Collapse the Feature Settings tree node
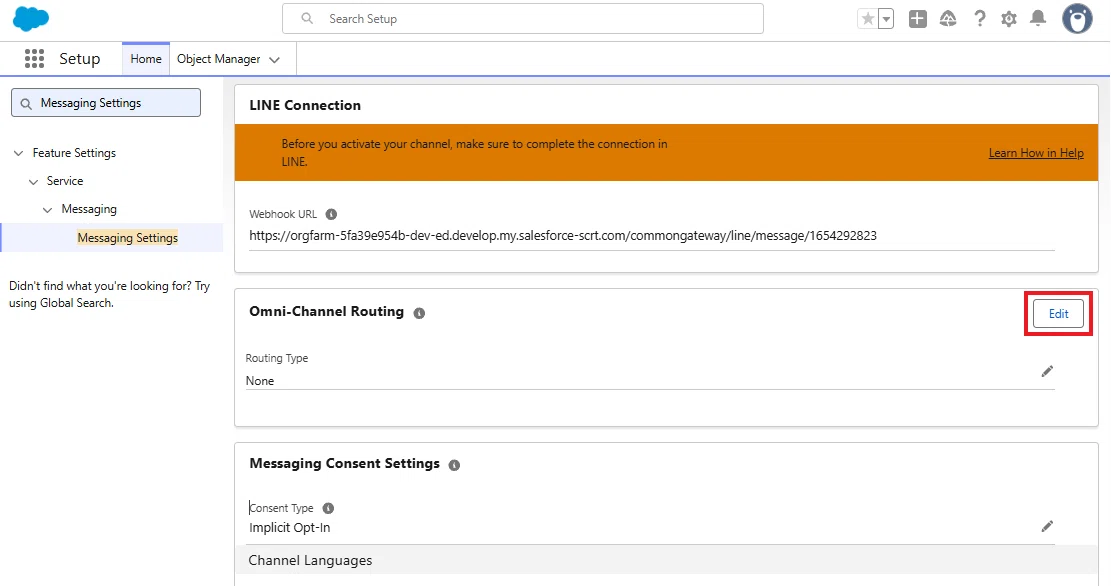Viewport: 1111px width, 586px height. [18, 153]
